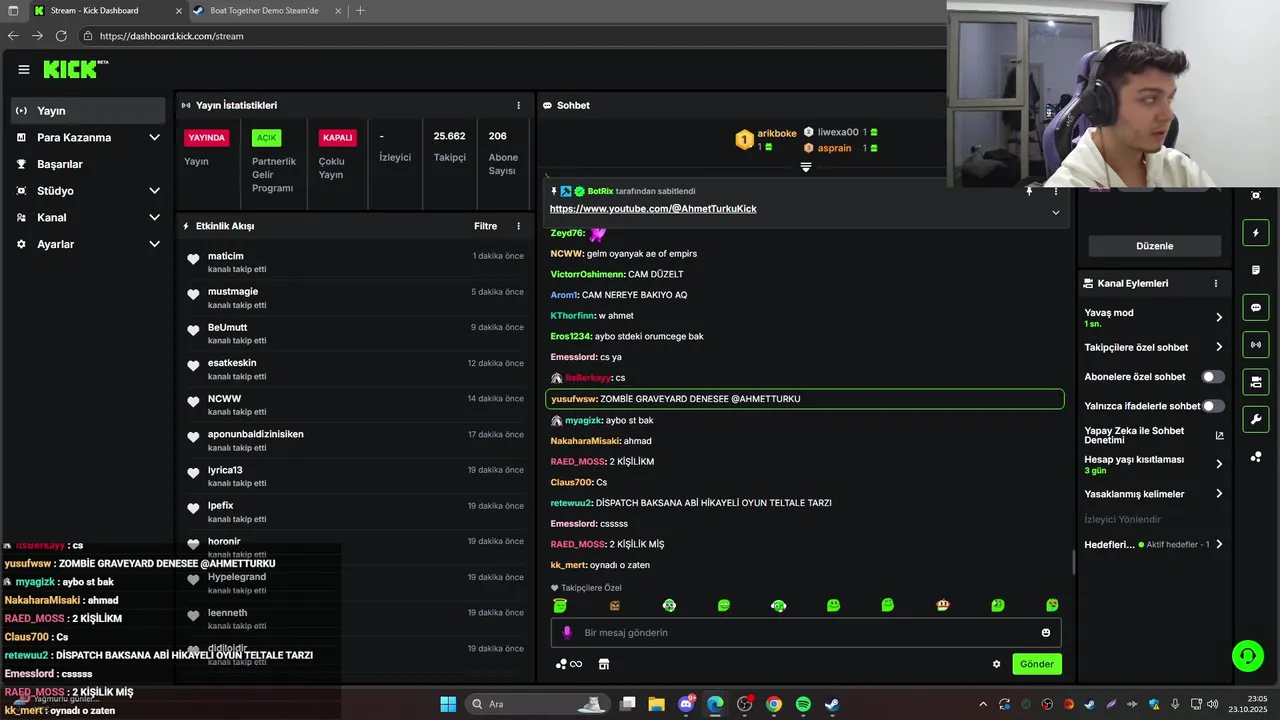Image resolution: width=1280 pixels, height=720 pixels.
Task: Open the Etkinlik Akışı three-dot options menu
Action: (518, 226)
